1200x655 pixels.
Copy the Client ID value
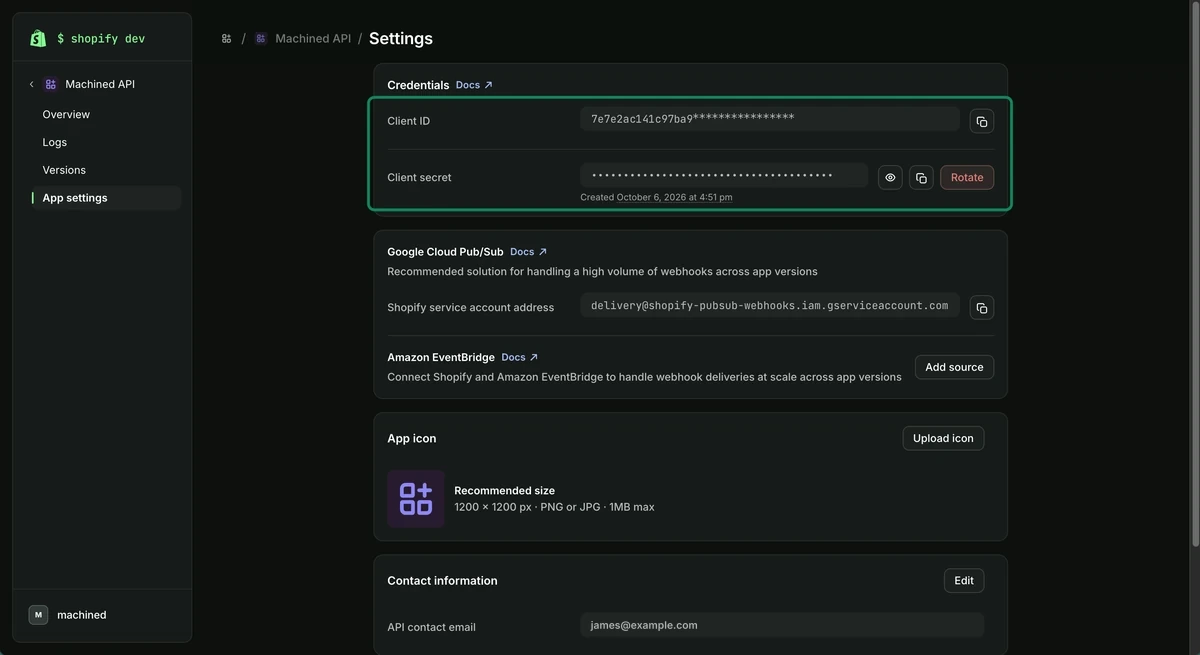click(982, 121)
